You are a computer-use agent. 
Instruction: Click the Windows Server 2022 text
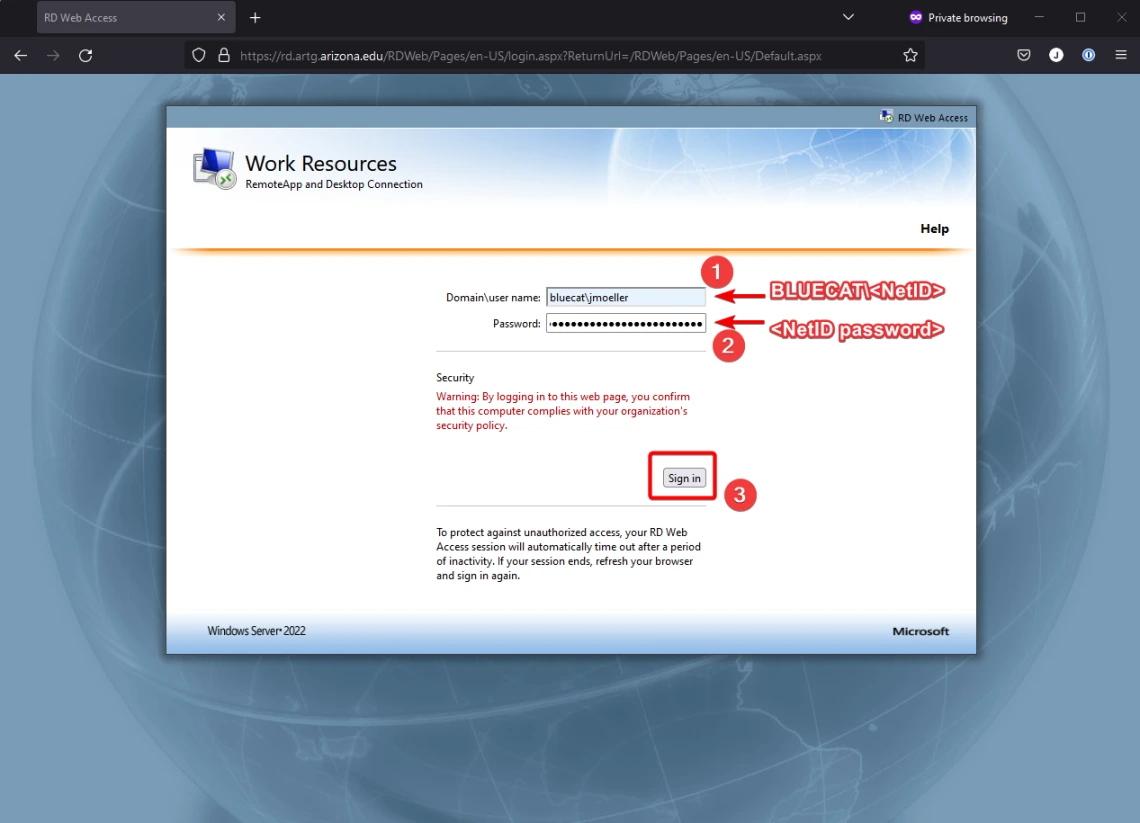[x=256, y=630]
